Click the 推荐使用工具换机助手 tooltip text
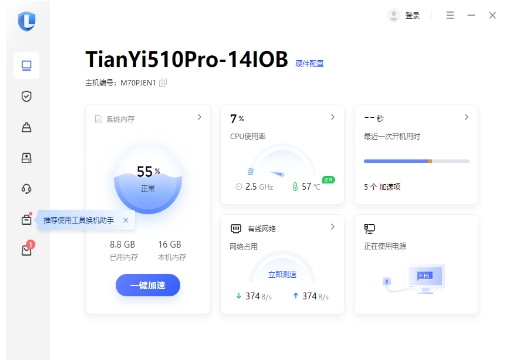Screen dimensions: 522x360 tap(79, 220)
